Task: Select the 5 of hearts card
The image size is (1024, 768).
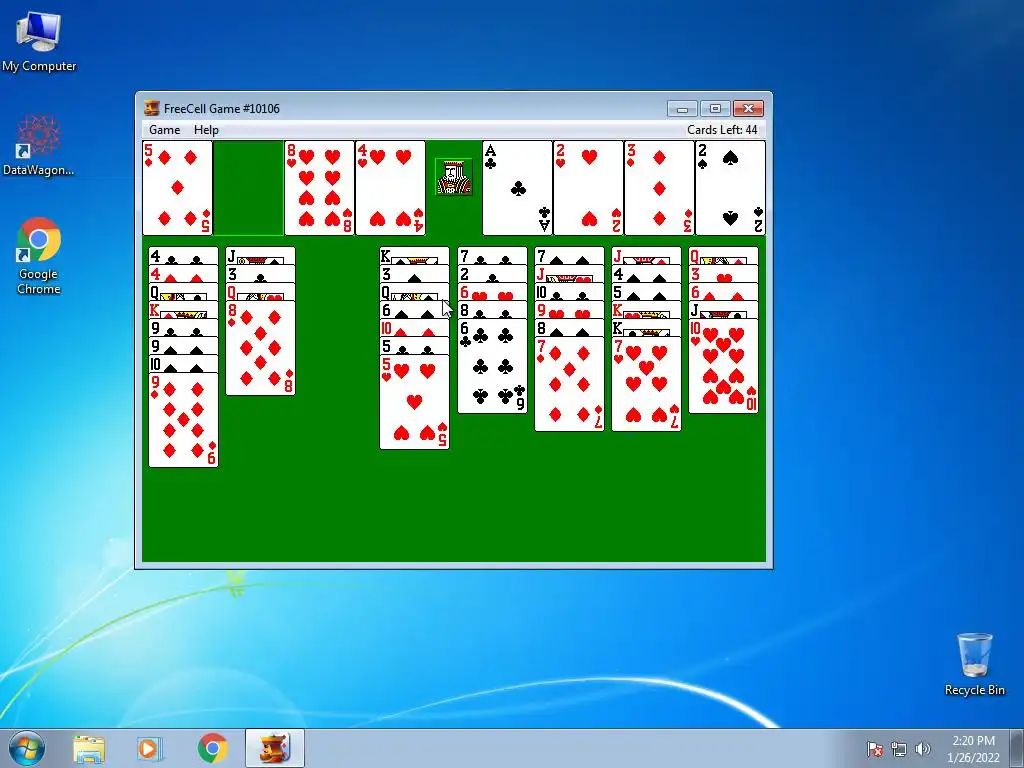Action: click(x=415, y=402)
